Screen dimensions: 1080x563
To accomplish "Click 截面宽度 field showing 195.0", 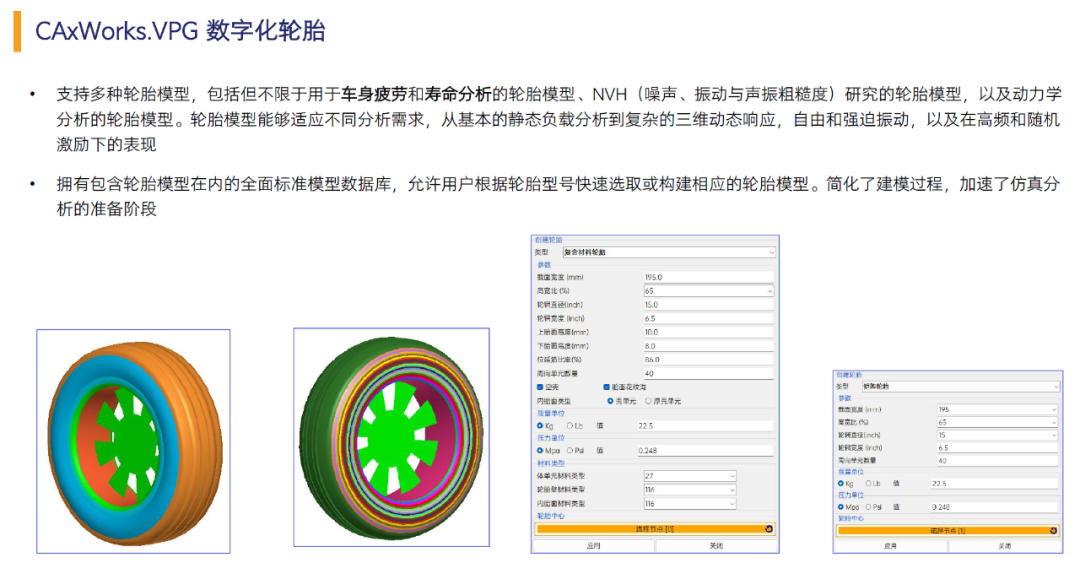I will (x=708, y=277).
